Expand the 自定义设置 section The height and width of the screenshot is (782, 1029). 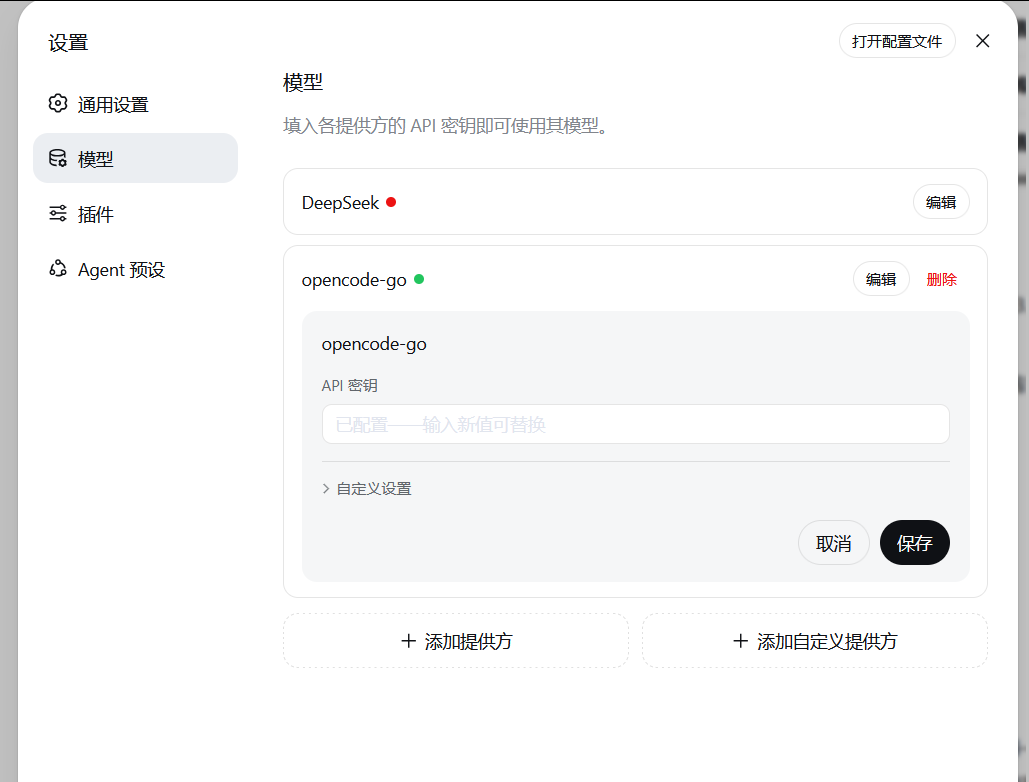pyautogui.click(x=367, y=489)
